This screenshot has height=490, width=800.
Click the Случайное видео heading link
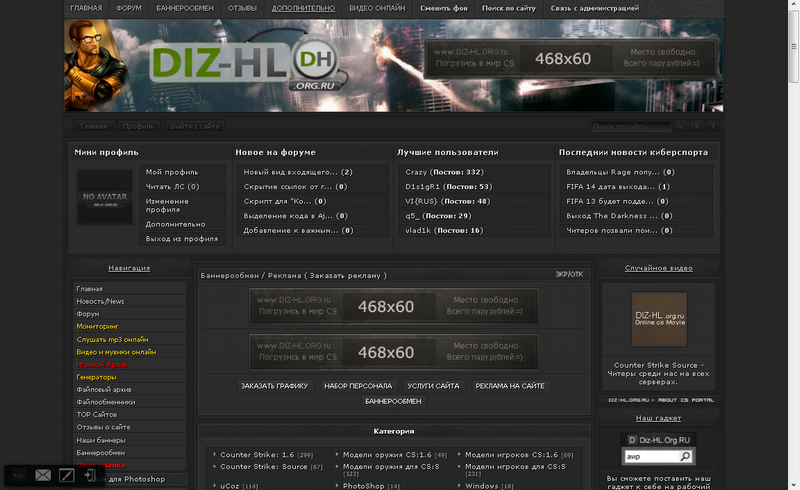click(x=658, y=268)
